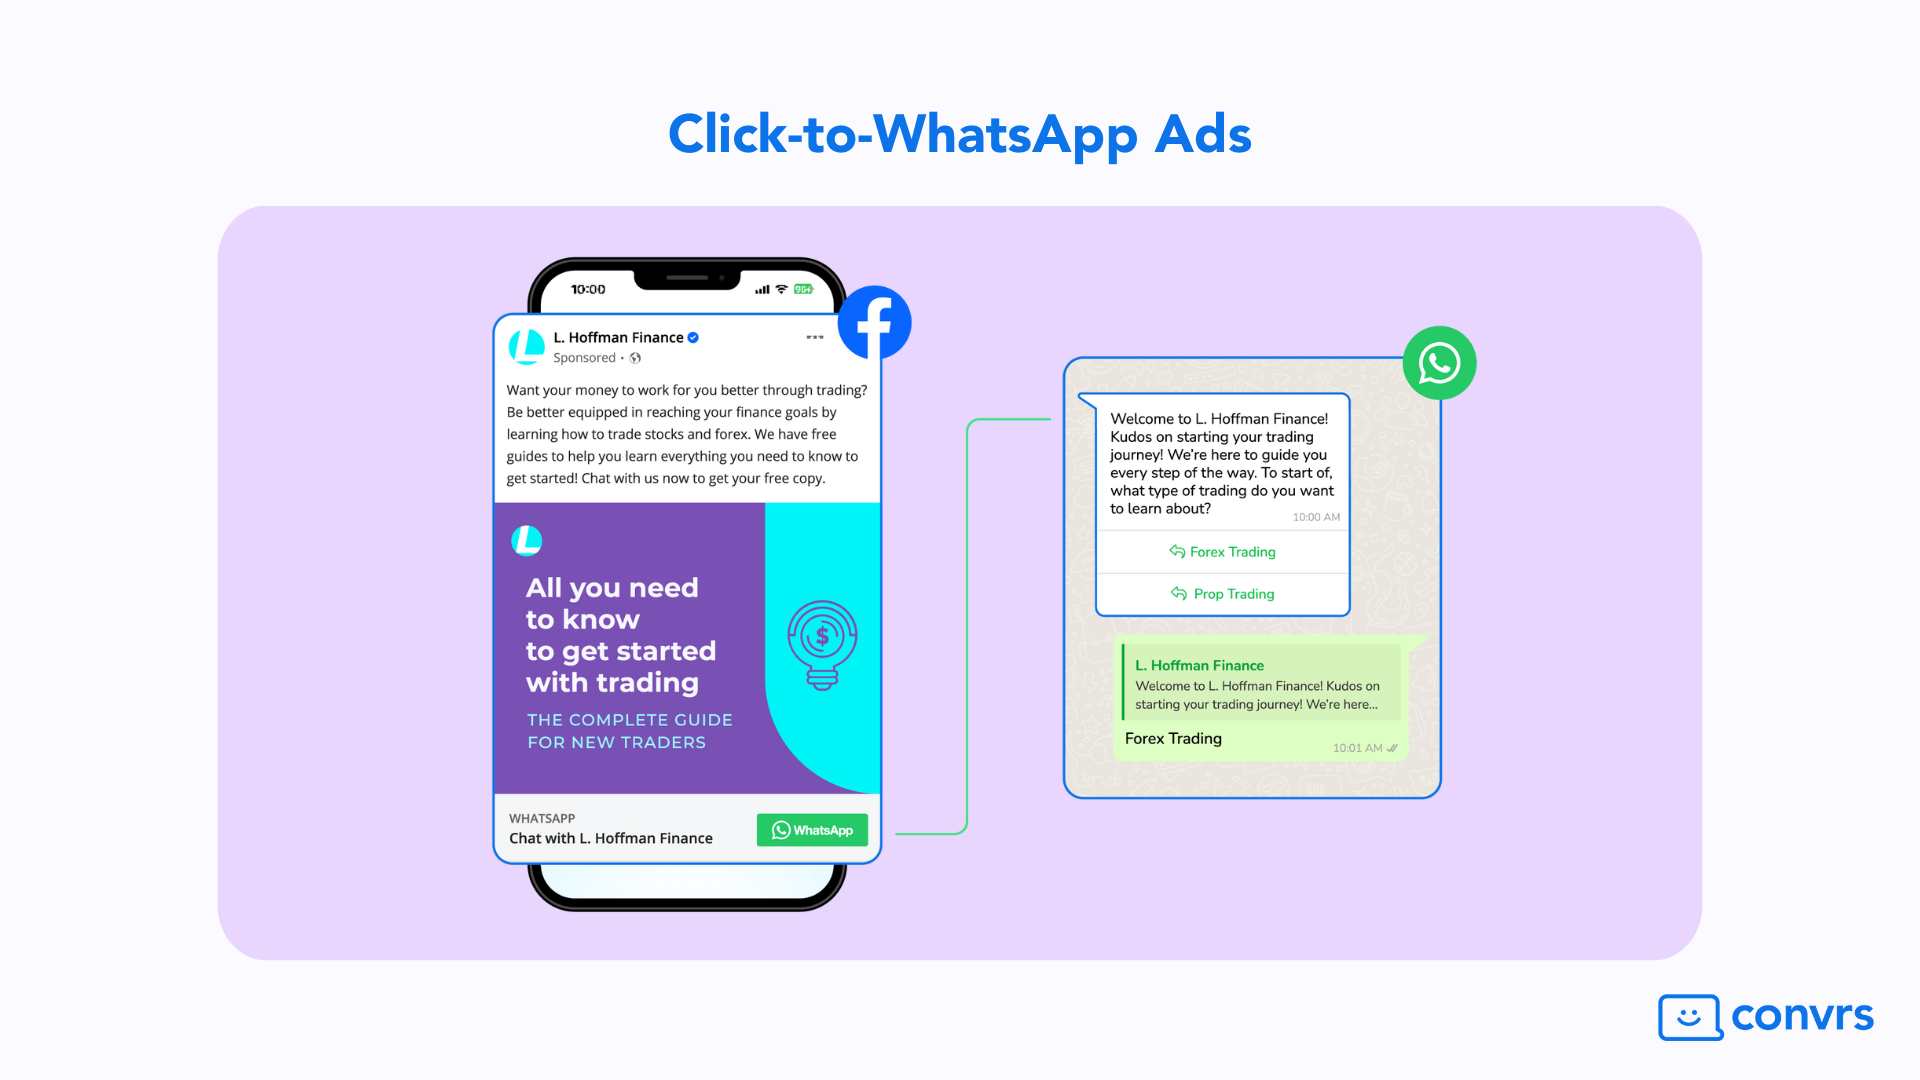
Task: Click the WhatsApp button on the Facebook ad
Action: (812, 828)
